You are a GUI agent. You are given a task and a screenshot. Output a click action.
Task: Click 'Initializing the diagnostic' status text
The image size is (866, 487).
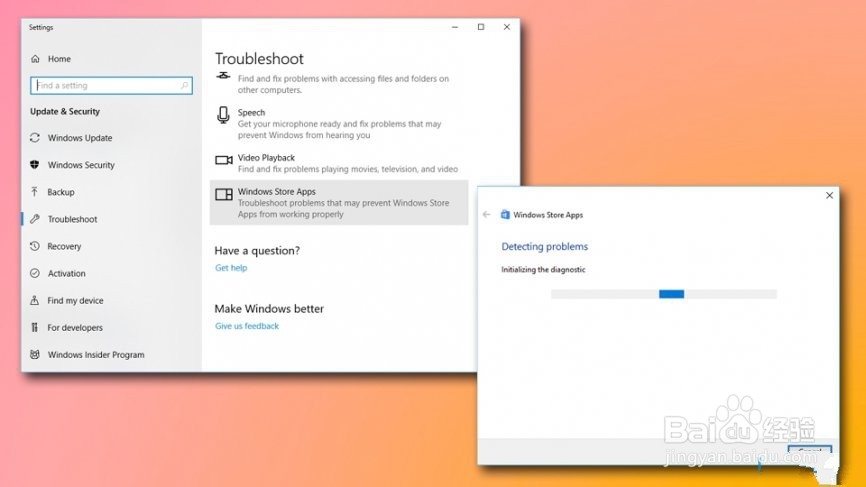543,269
